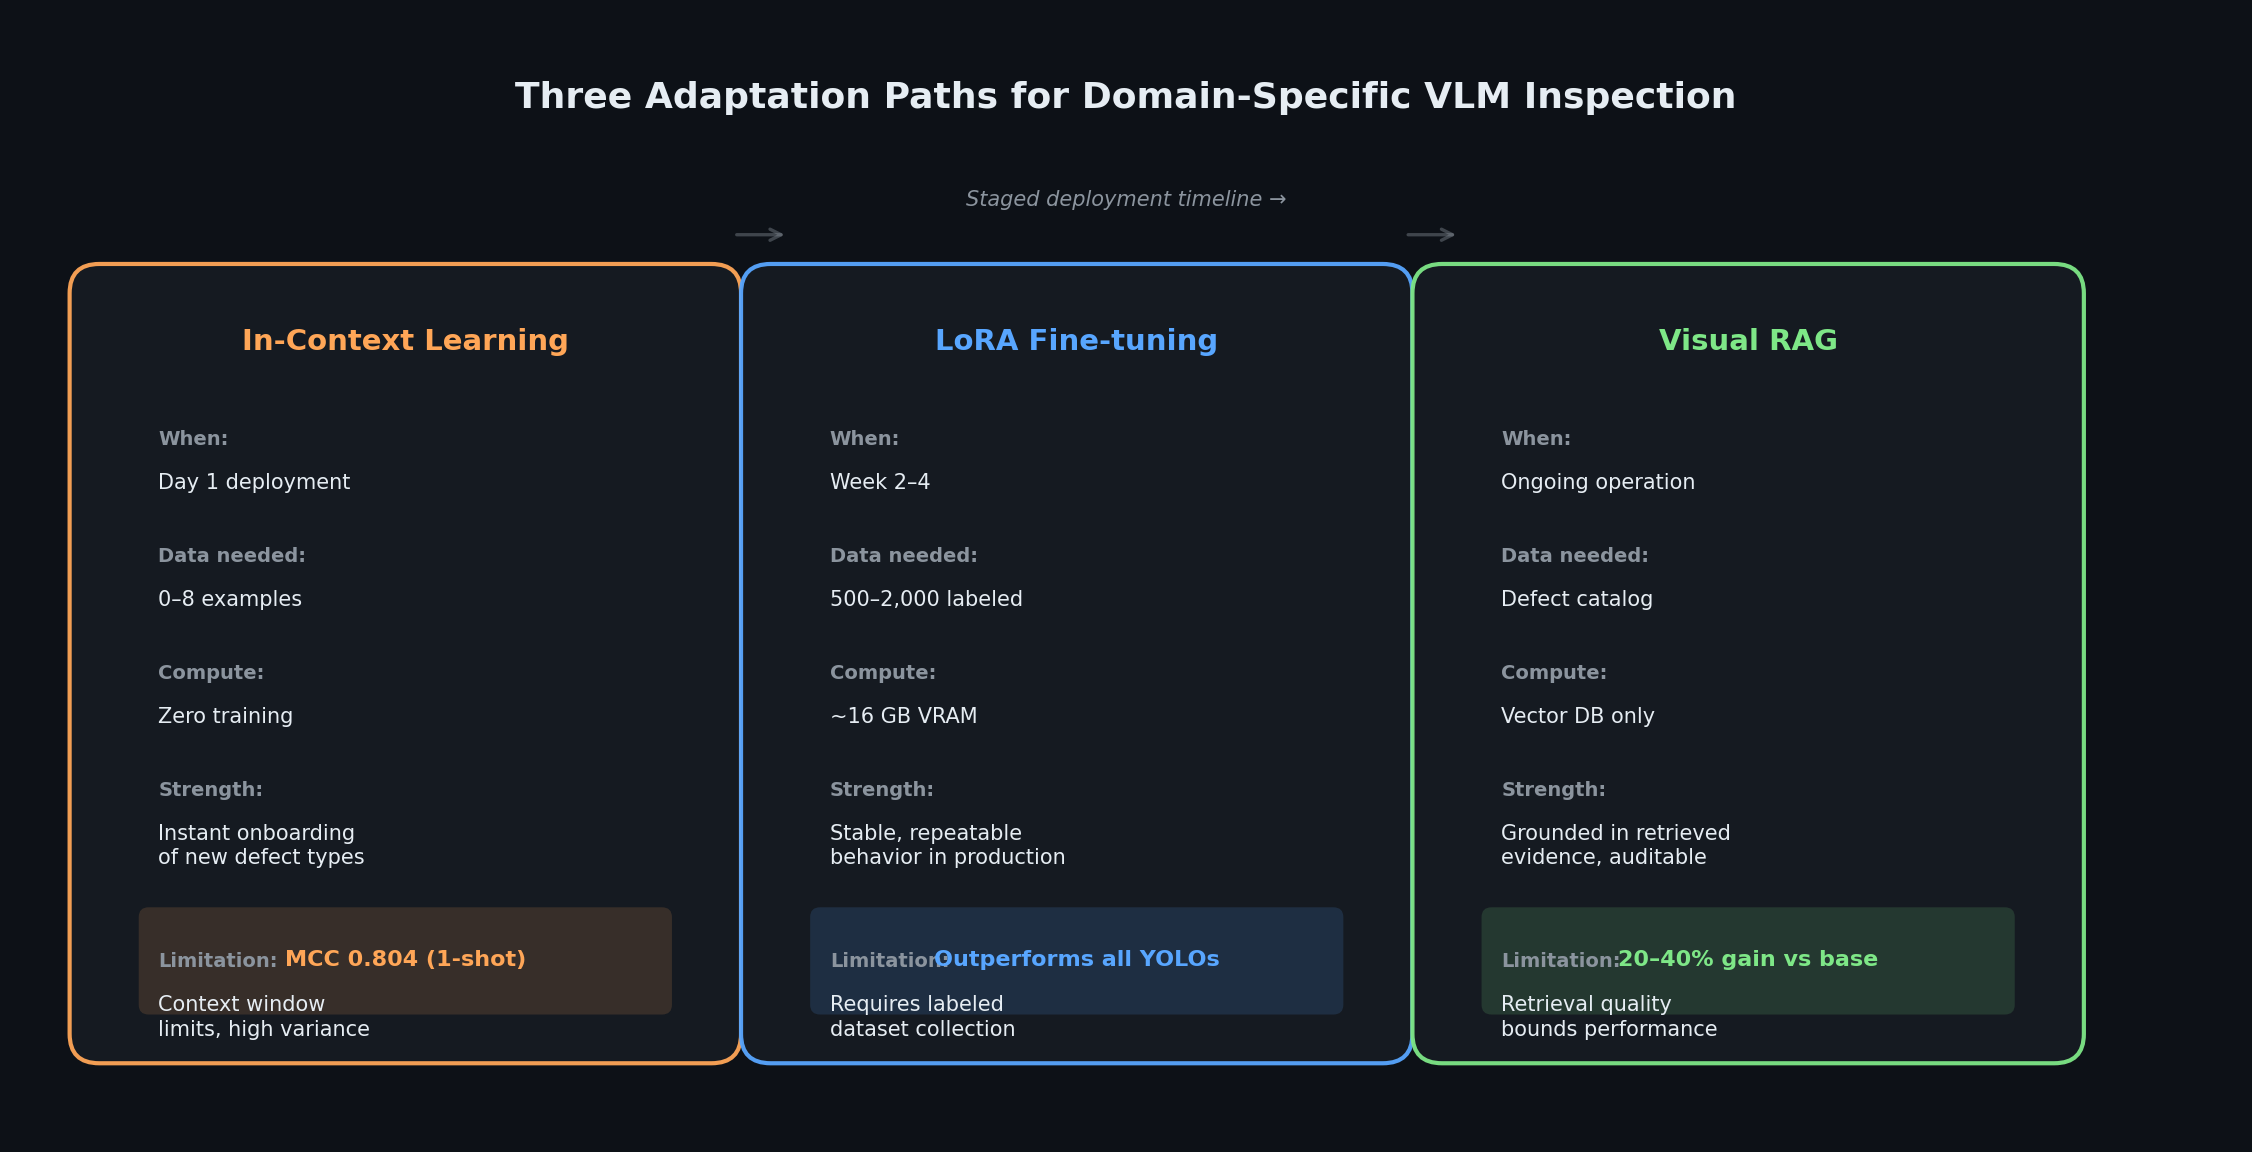
Task: Select the Outperforms all YOLOs highlight
Action: coord(1077,960)
